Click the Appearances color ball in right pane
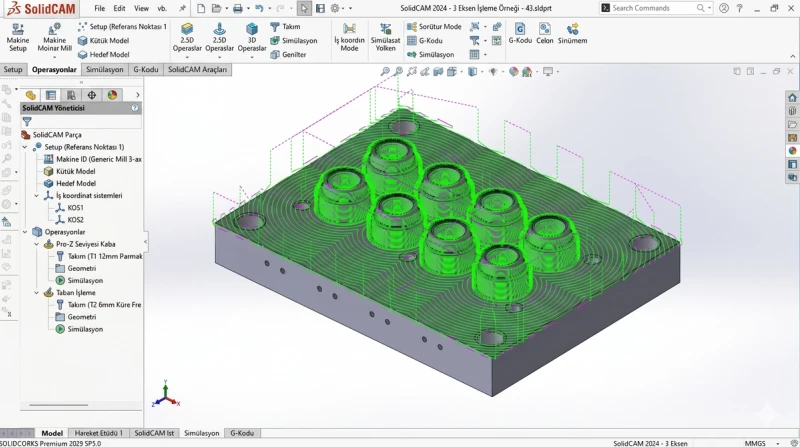The width and height of the screenshot is (800, 447). [x=792, y=151]
